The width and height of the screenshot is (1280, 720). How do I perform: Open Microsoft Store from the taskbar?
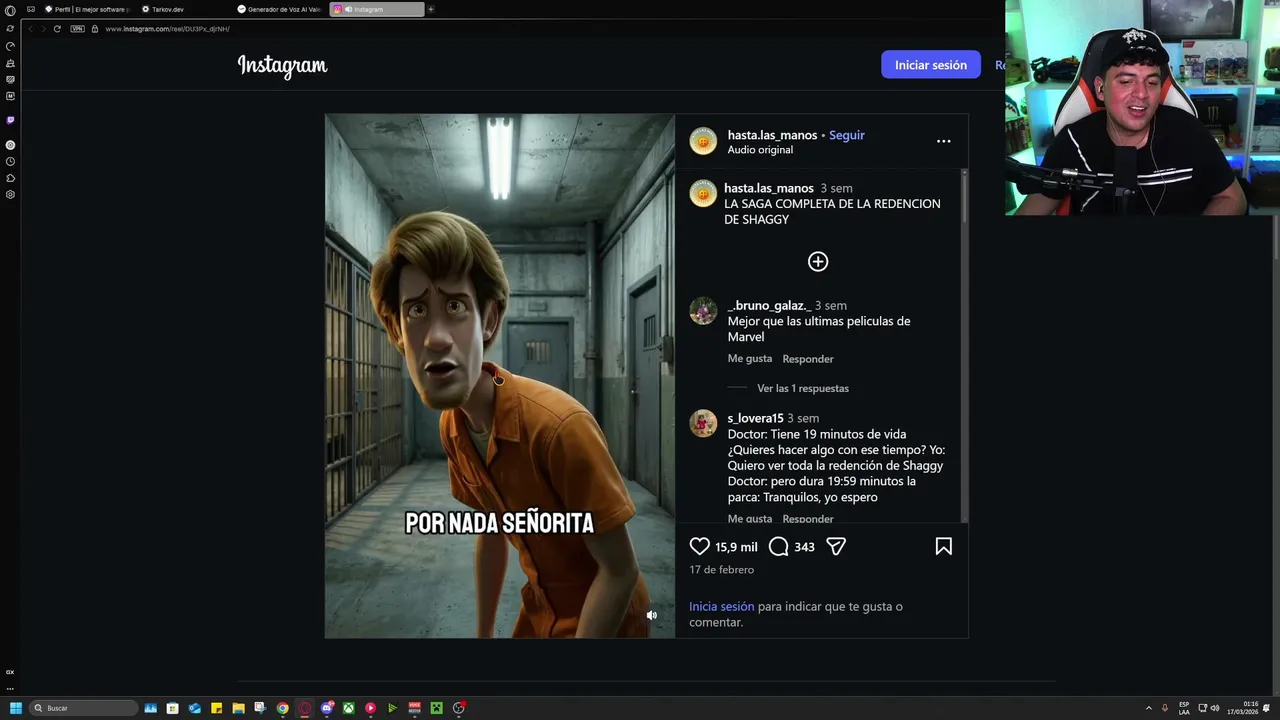tap(172, 708)
